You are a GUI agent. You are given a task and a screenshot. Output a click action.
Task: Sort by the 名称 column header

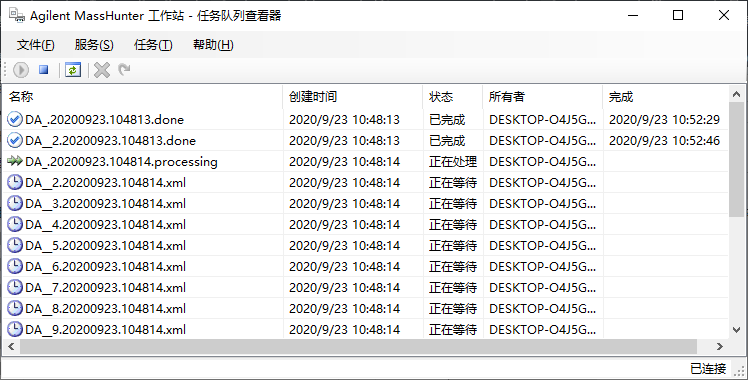click(143, 97)
